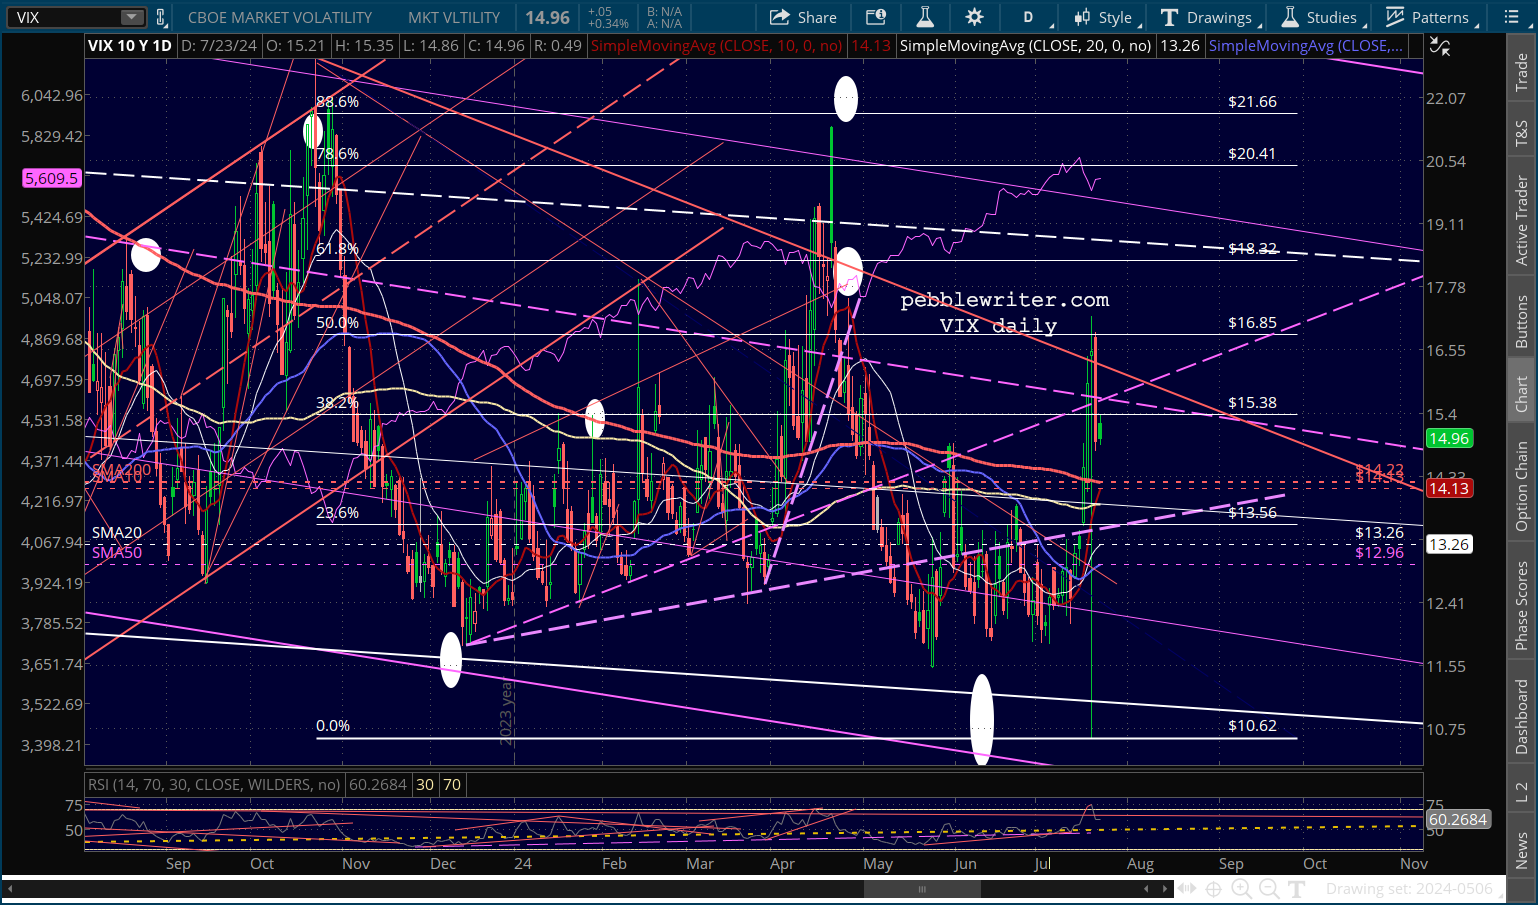Select the text T tool icon
Viewport: 1538px width, 905px height.
click(1296, 888)
